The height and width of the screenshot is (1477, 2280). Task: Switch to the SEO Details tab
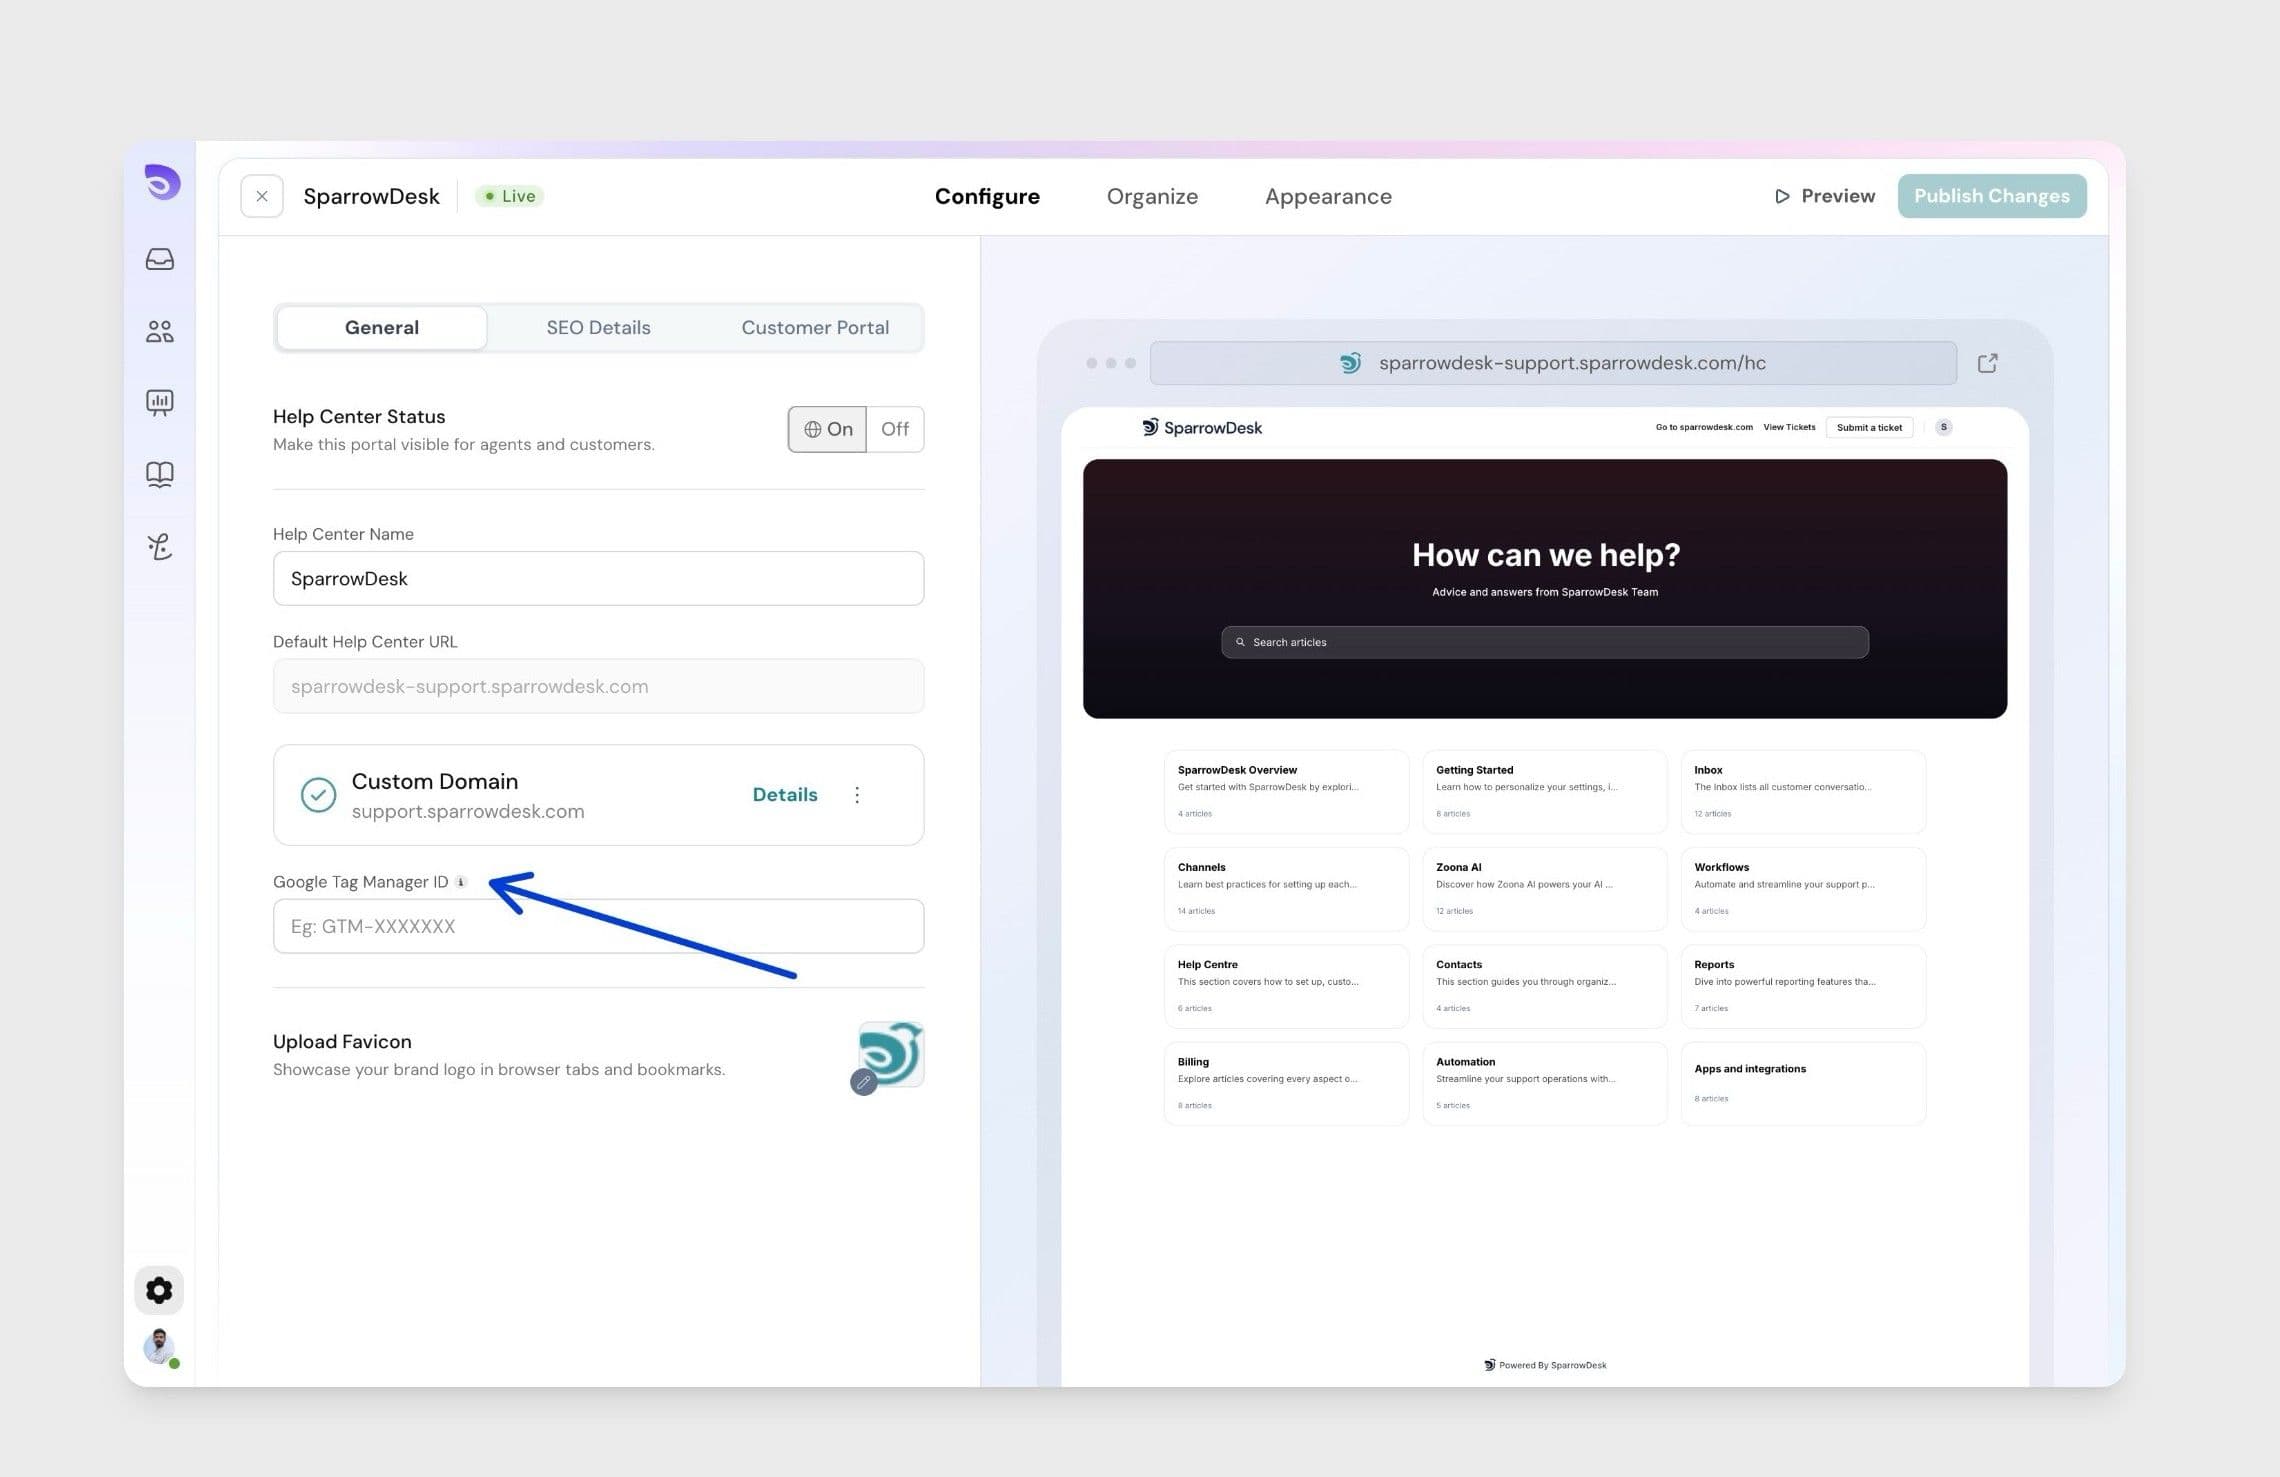point(598,328)
